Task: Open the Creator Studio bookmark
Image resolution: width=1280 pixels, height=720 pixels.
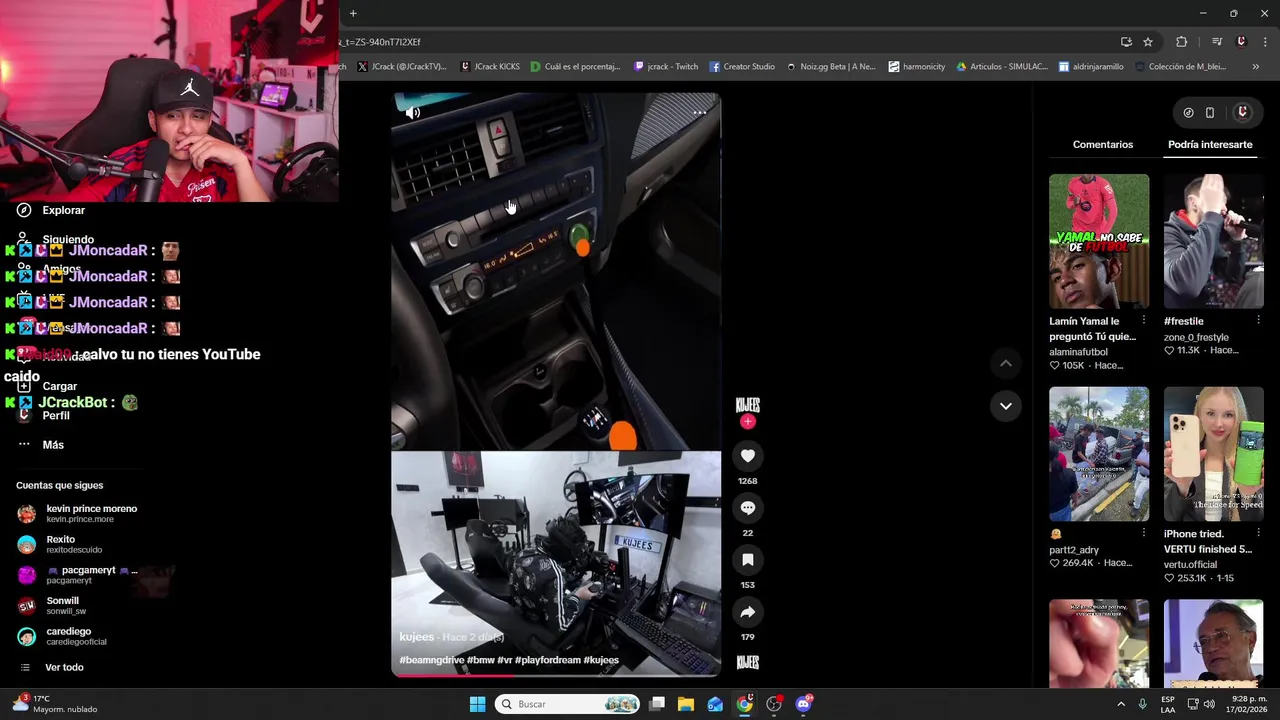Action: (742, 67)
